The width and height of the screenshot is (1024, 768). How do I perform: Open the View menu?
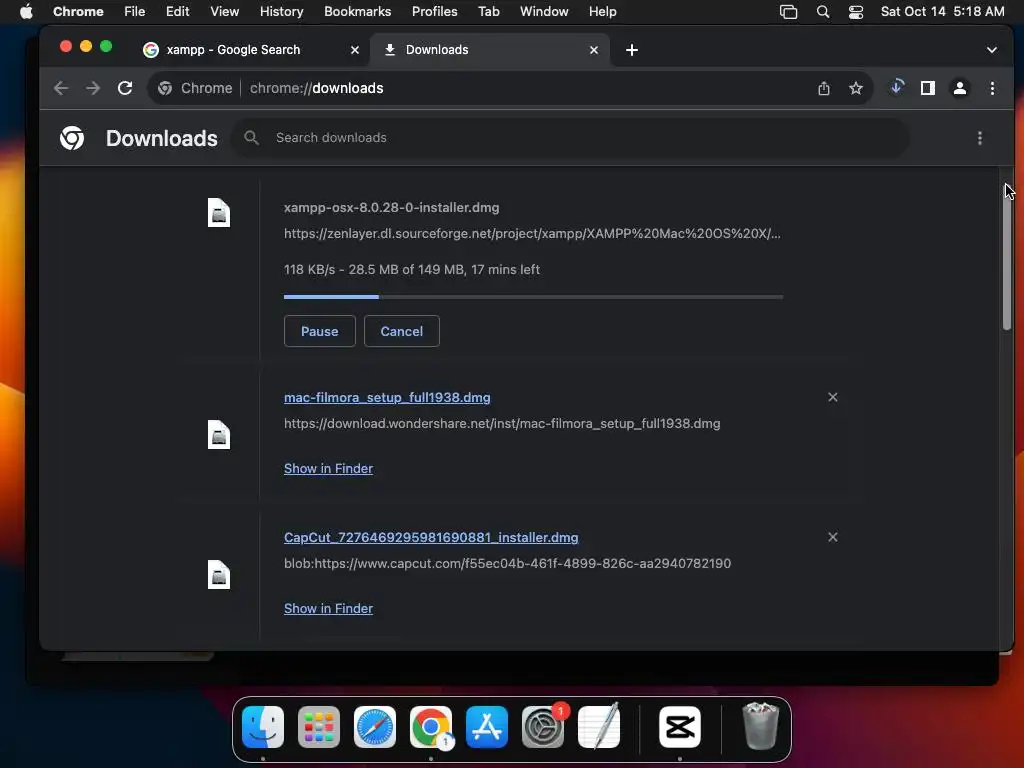click(225, 11)
